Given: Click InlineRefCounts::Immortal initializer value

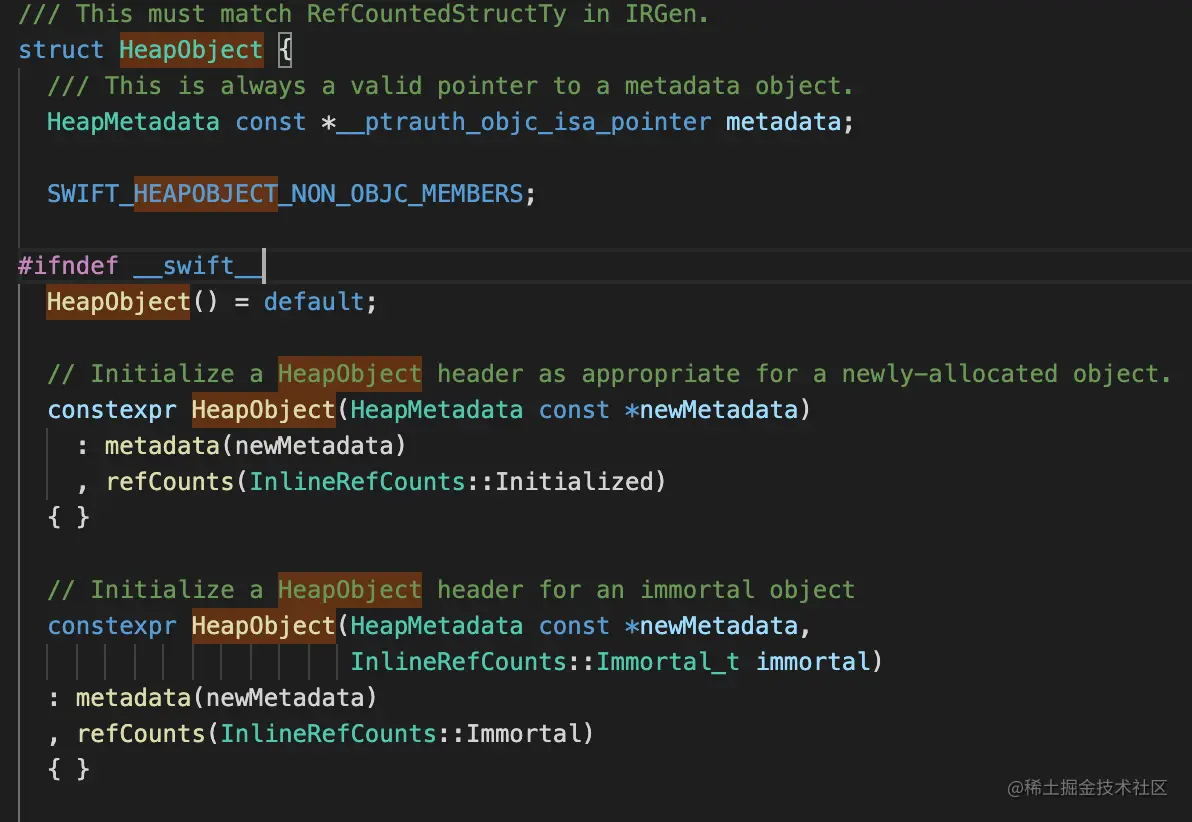Looking at the screenshot, I should coord(401,734).
